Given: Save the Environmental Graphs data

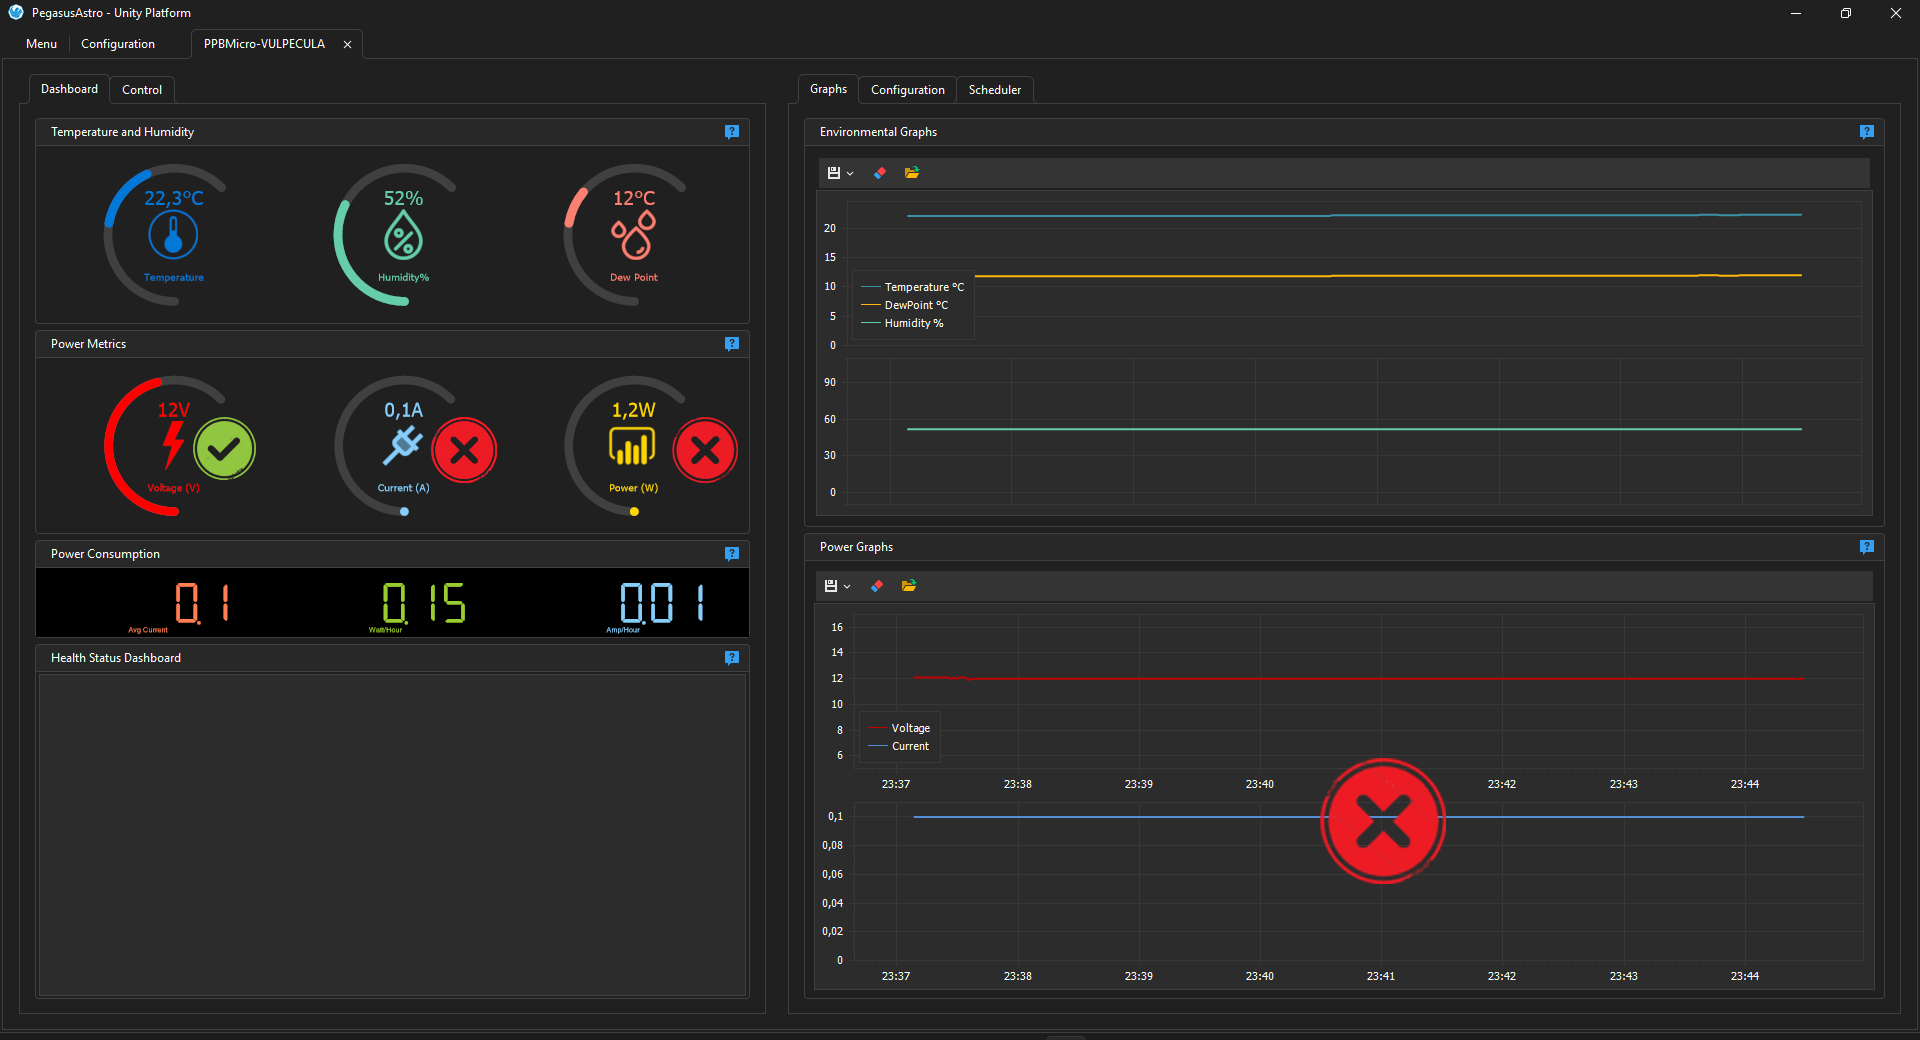Looking at the screenshot, I should click(834, 173).
